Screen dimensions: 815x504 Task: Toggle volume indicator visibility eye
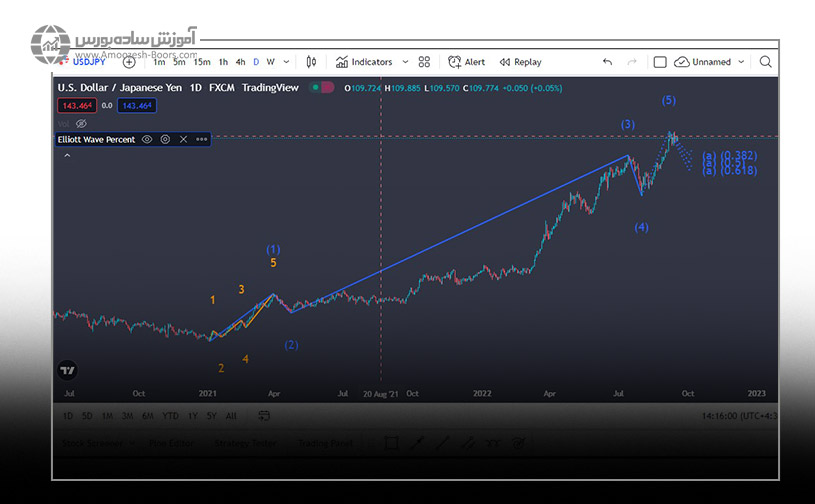click(x=82, y=123)
